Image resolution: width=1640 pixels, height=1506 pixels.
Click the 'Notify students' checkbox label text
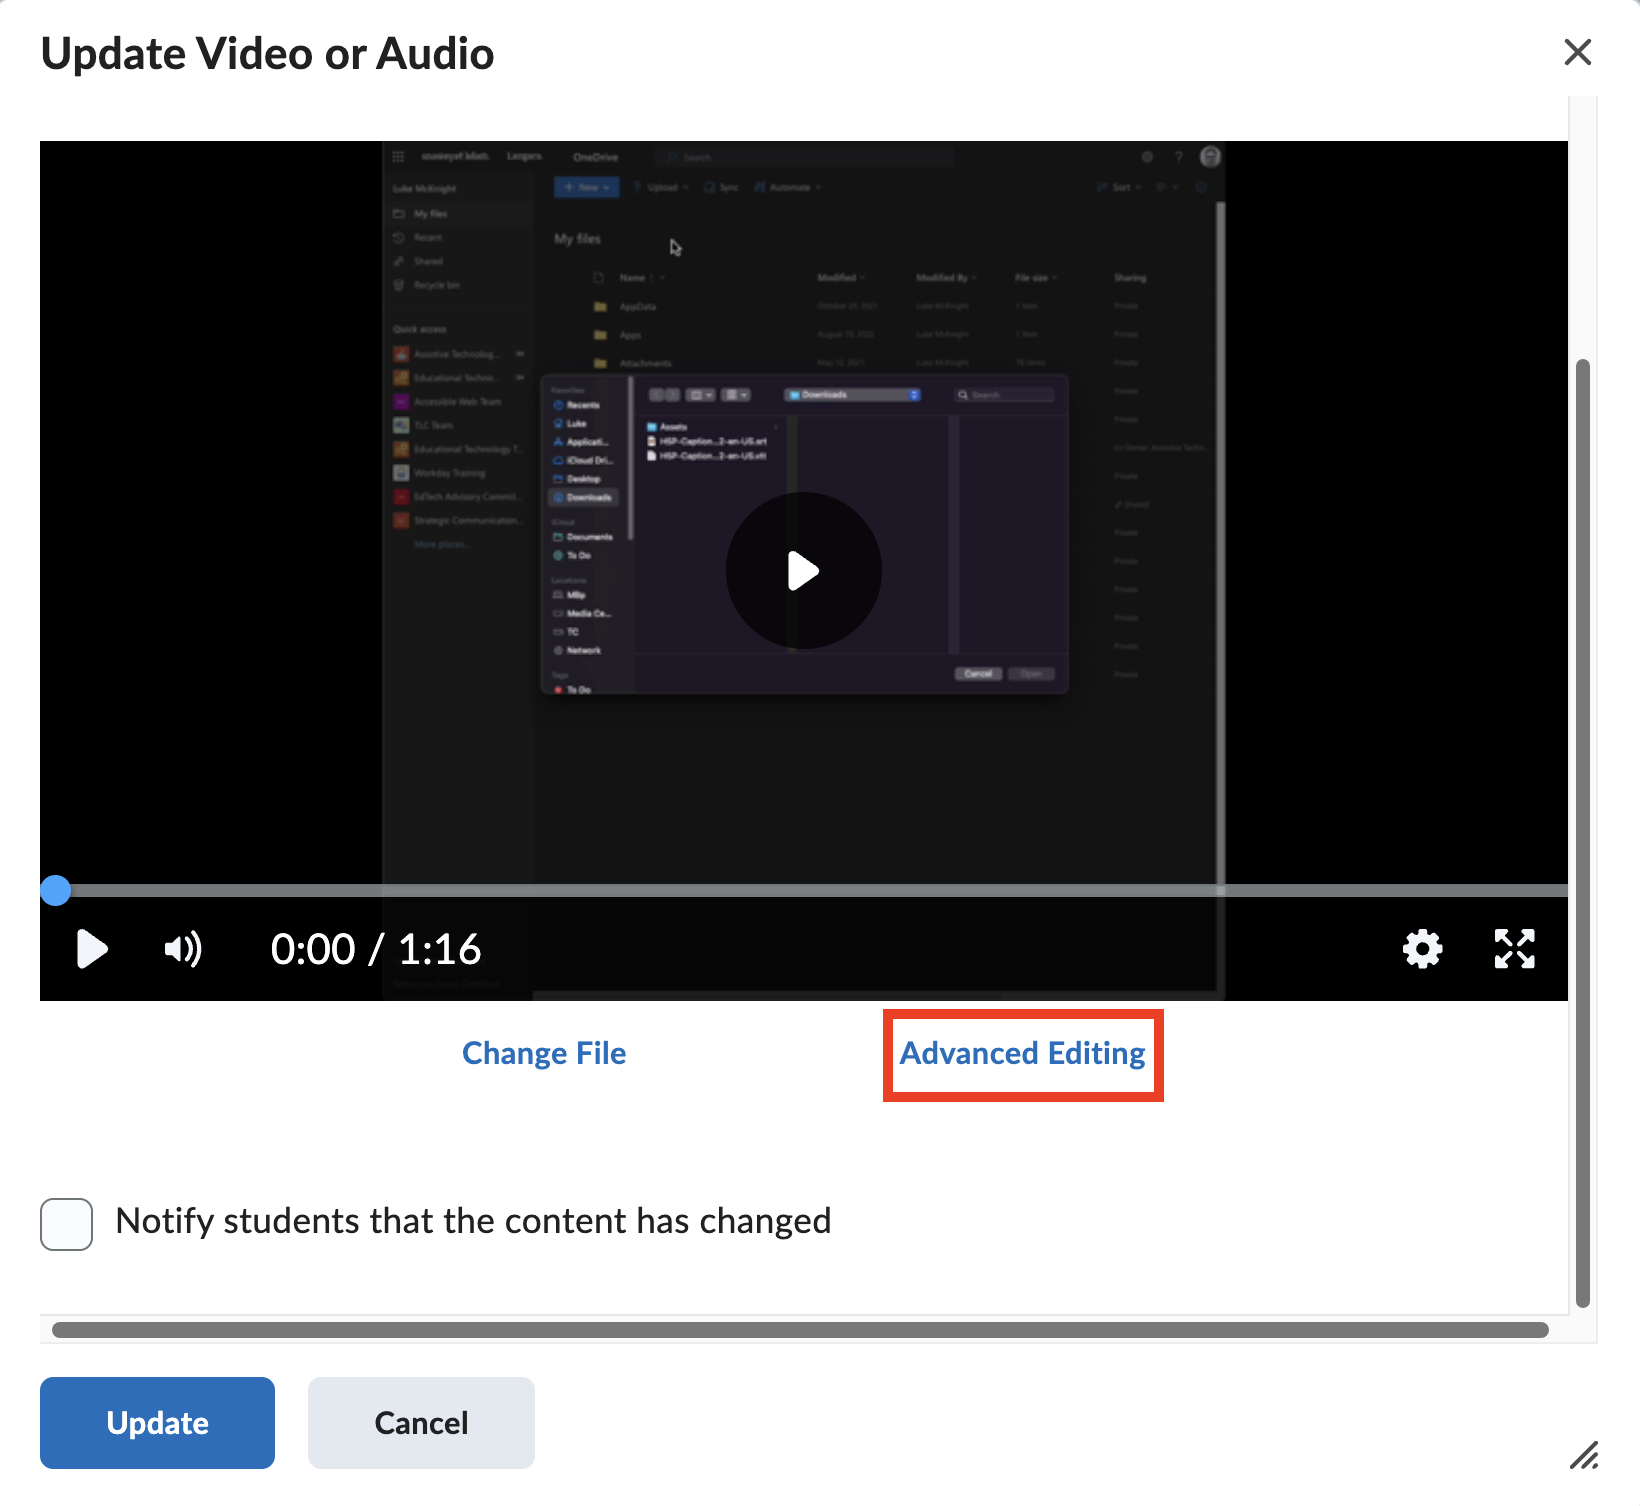tap(473, 1221)
